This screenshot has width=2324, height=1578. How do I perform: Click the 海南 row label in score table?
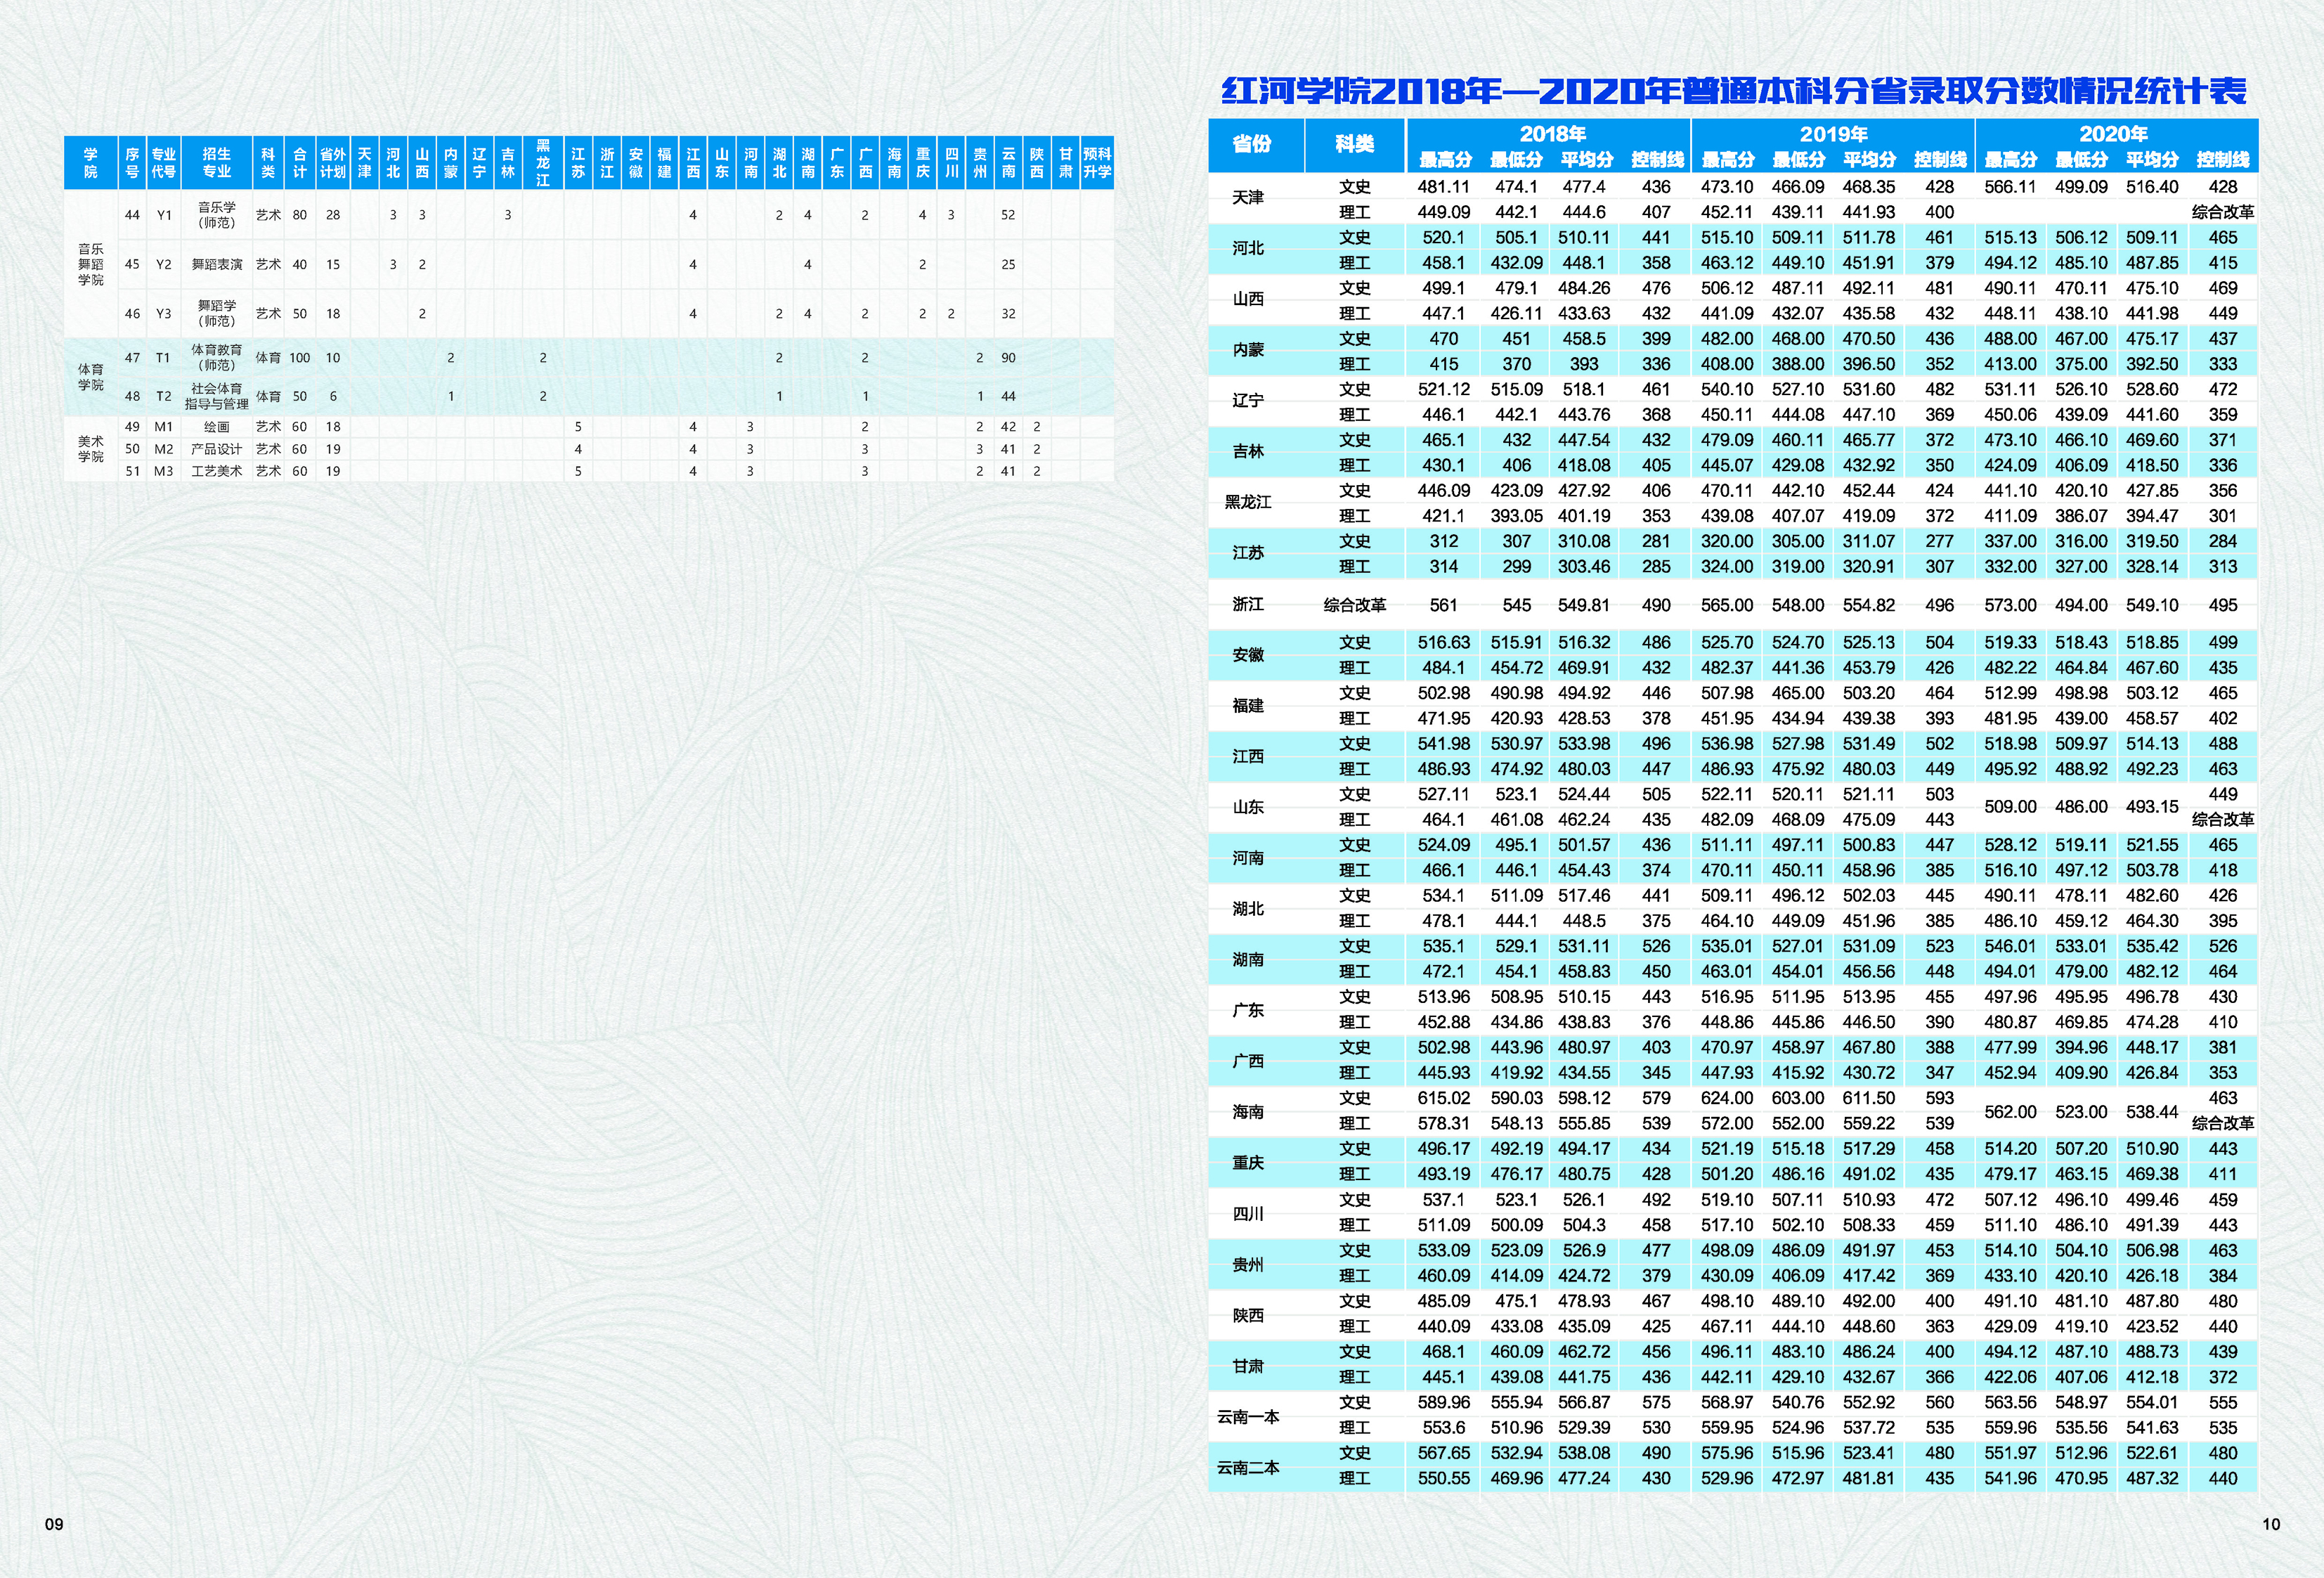click(x=1248, y=1112)
